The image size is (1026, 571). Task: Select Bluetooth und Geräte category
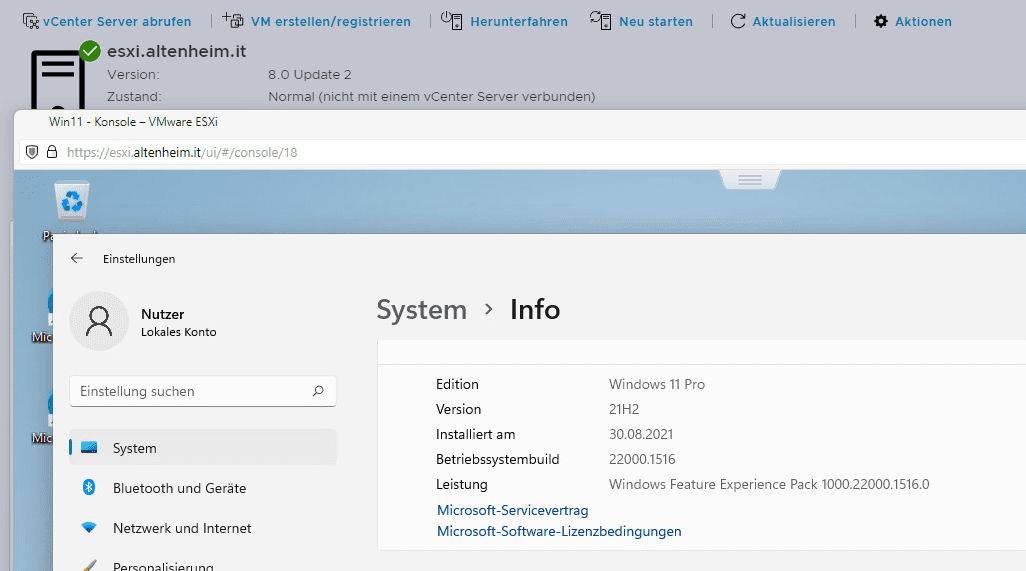[x=203, y=488]
